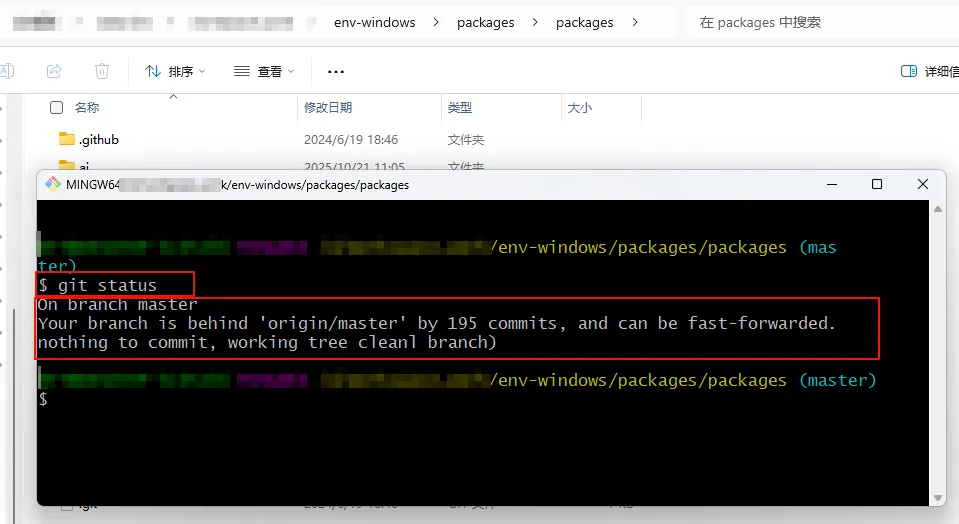Click the 'behind origin/master by 195 commits' line
Viewport: 959px width, 524px height.
point(436,323)
